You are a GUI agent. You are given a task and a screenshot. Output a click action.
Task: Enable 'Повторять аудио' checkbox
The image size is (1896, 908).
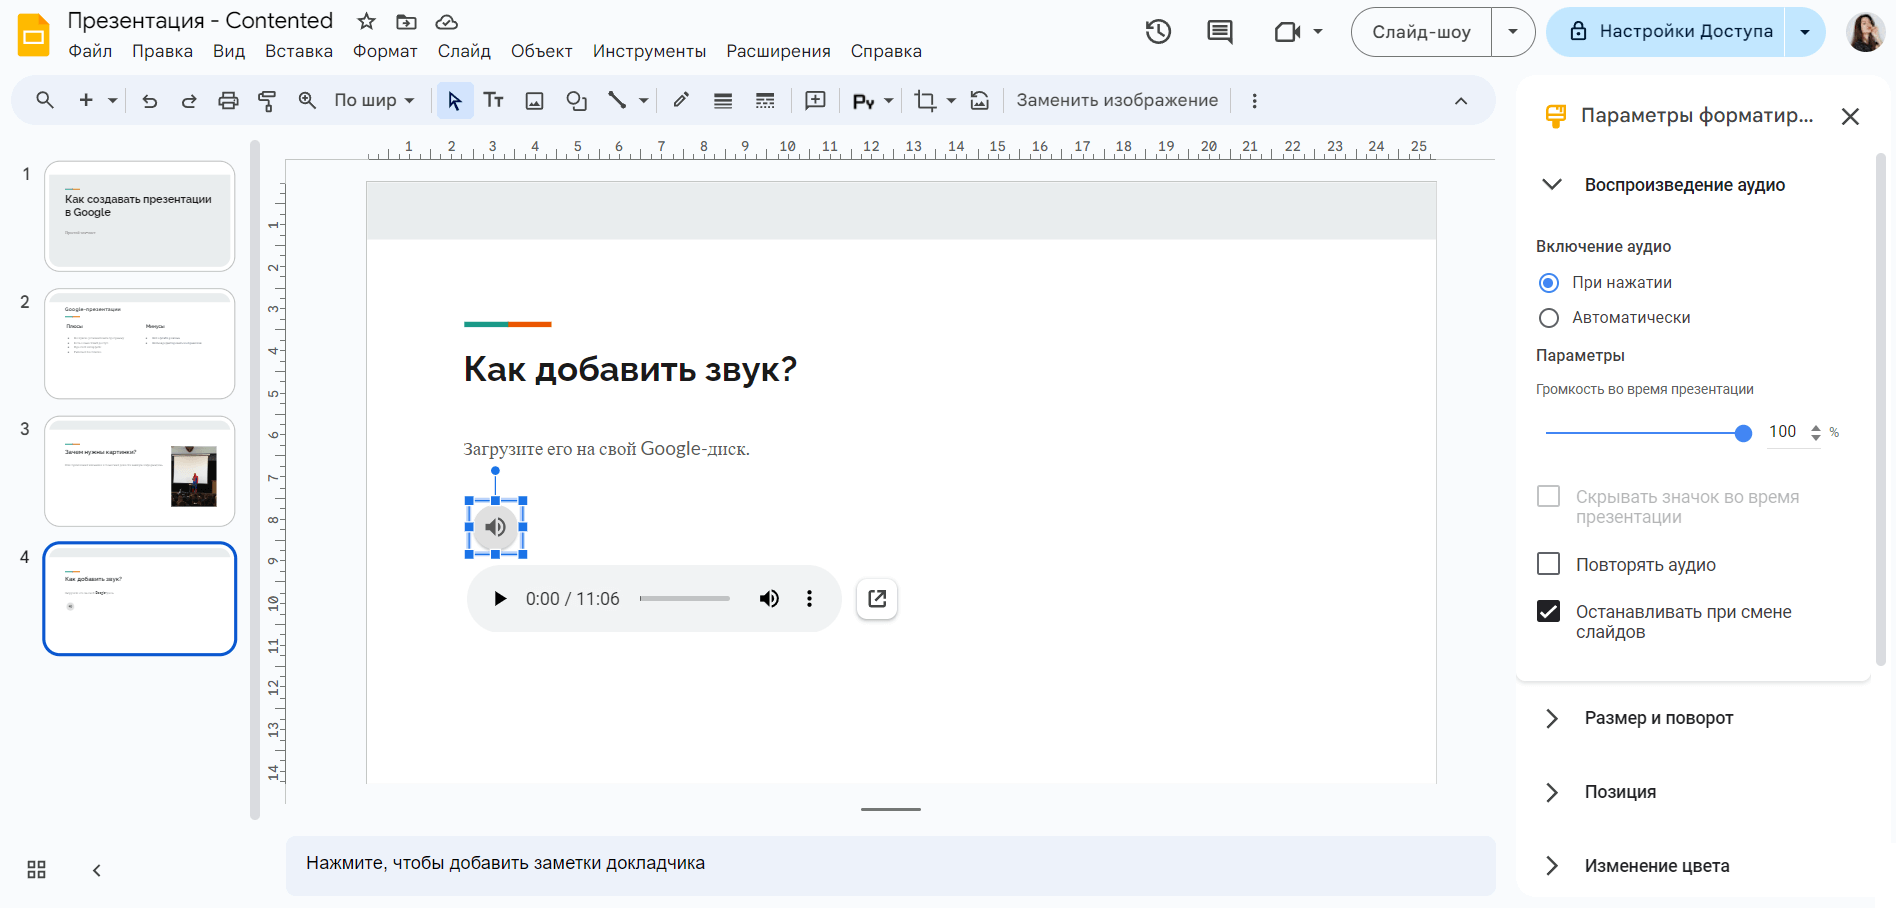pos(1548,564)
